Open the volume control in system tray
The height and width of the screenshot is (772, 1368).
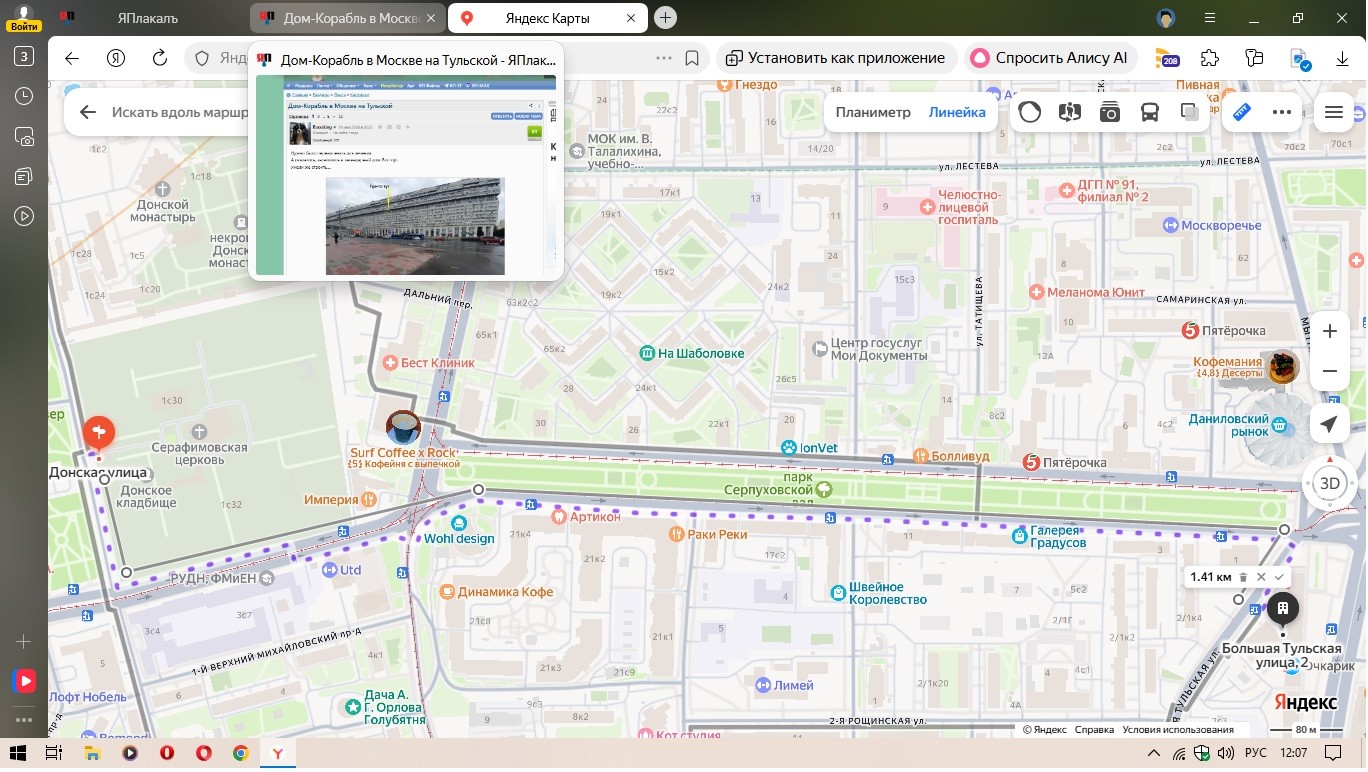point(1225,752)
